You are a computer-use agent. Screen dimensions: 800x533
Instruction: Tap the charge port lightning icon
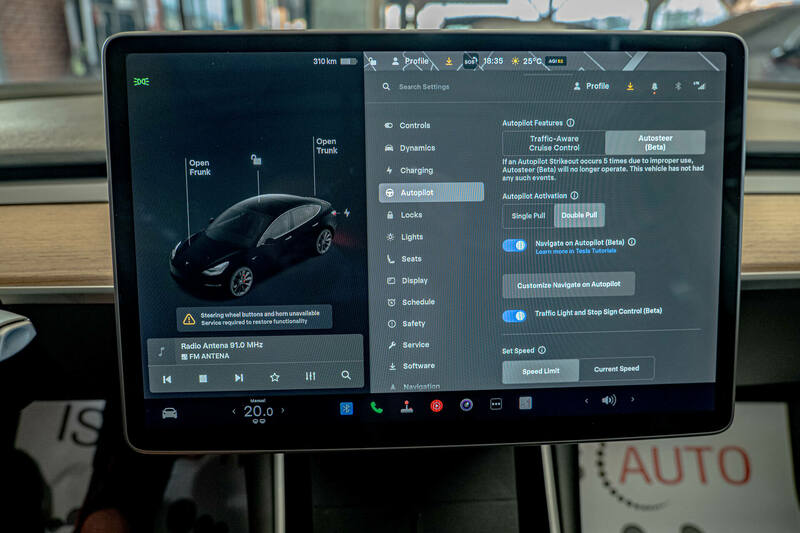coord(347,213)
